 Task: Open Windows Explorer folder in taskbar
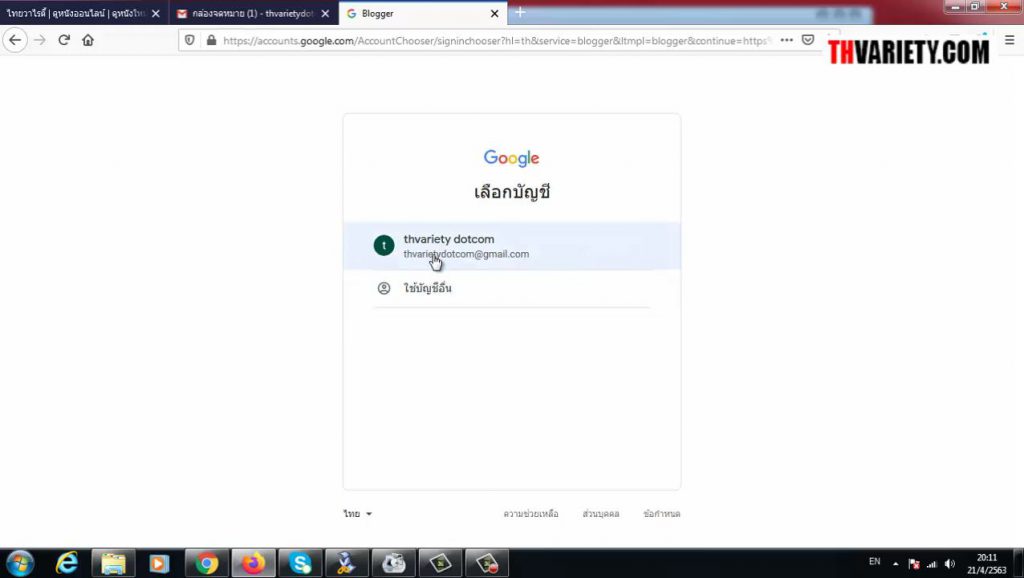(x=113, y=563)
